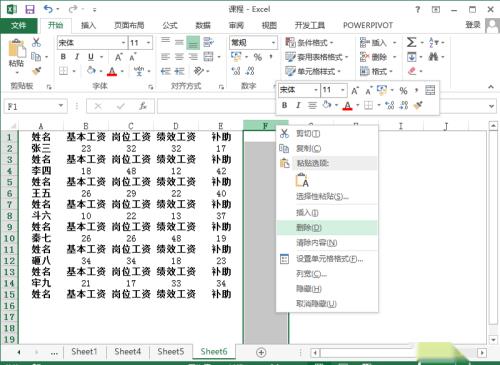The image size is (500, 365).
Task: Open 条件格式 dropdown
Action: click(x=309, y=43)
